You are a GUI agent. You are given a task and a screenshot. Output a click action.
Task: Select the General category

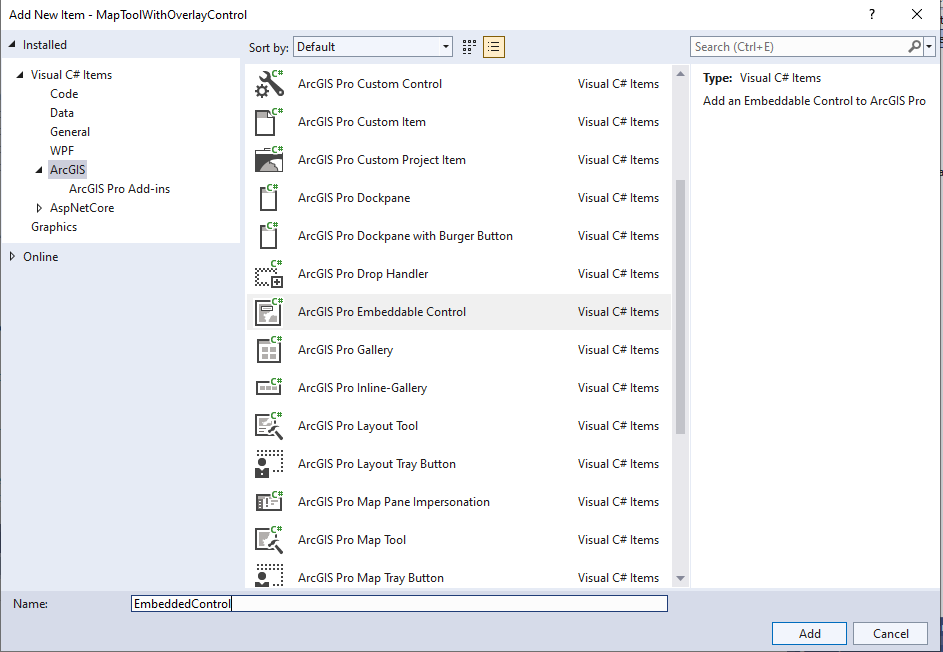pyautogui.click(x=70, y=132)
